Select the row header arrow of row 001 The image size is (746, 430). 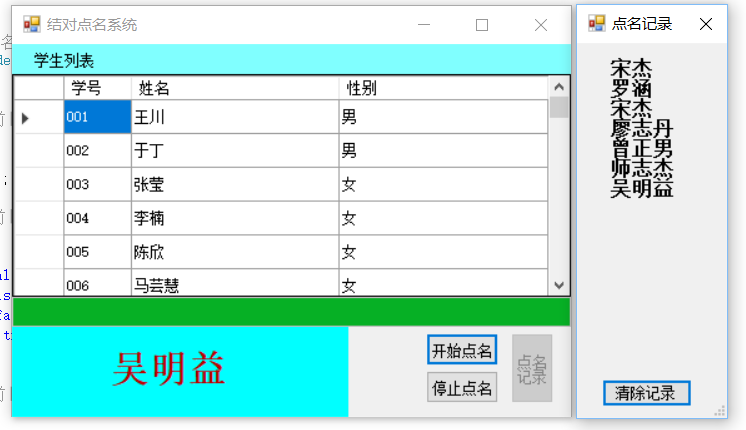(39, 117)
